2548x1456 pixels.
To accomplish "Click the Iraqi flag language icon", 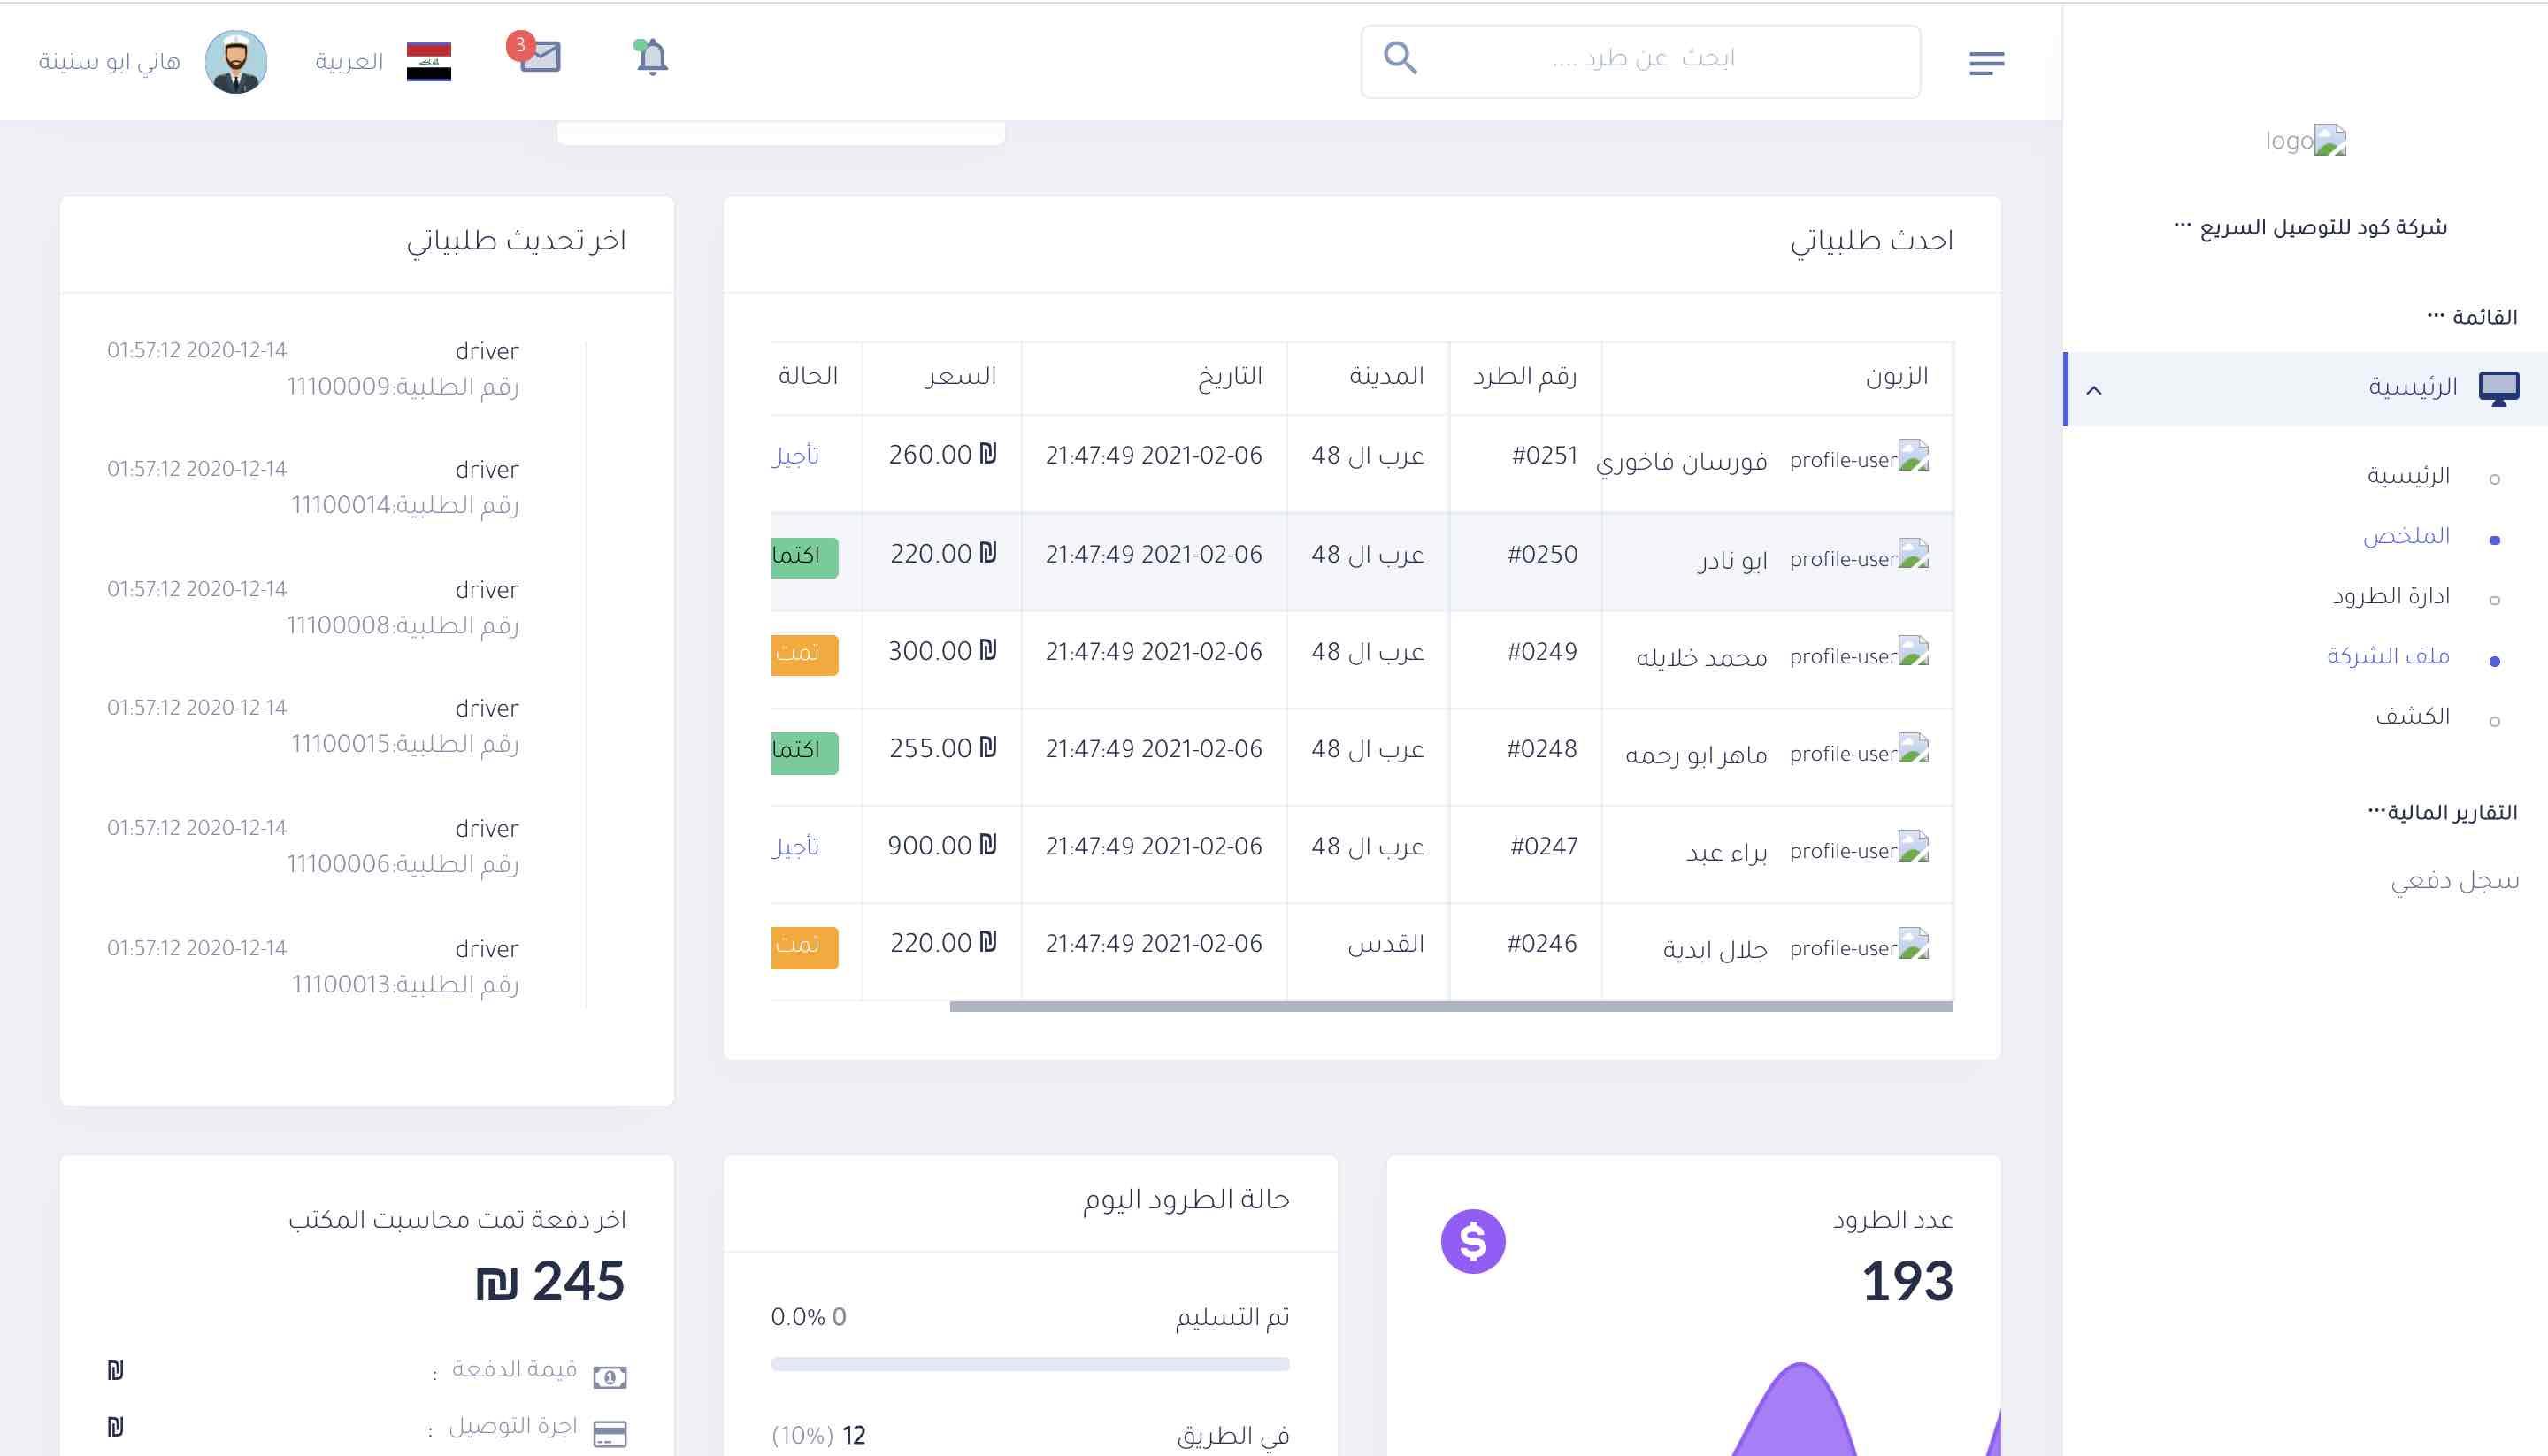I will [x=429, y=62].
